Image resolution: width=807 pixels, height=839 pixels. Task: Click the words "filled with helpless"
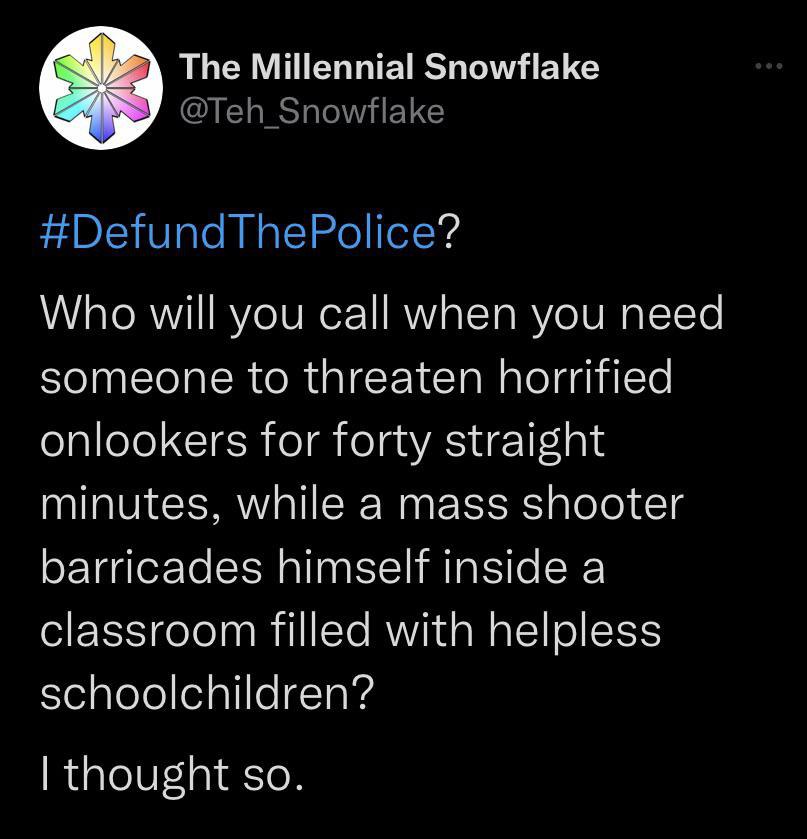pyautogui.click(x=466, y=631)
